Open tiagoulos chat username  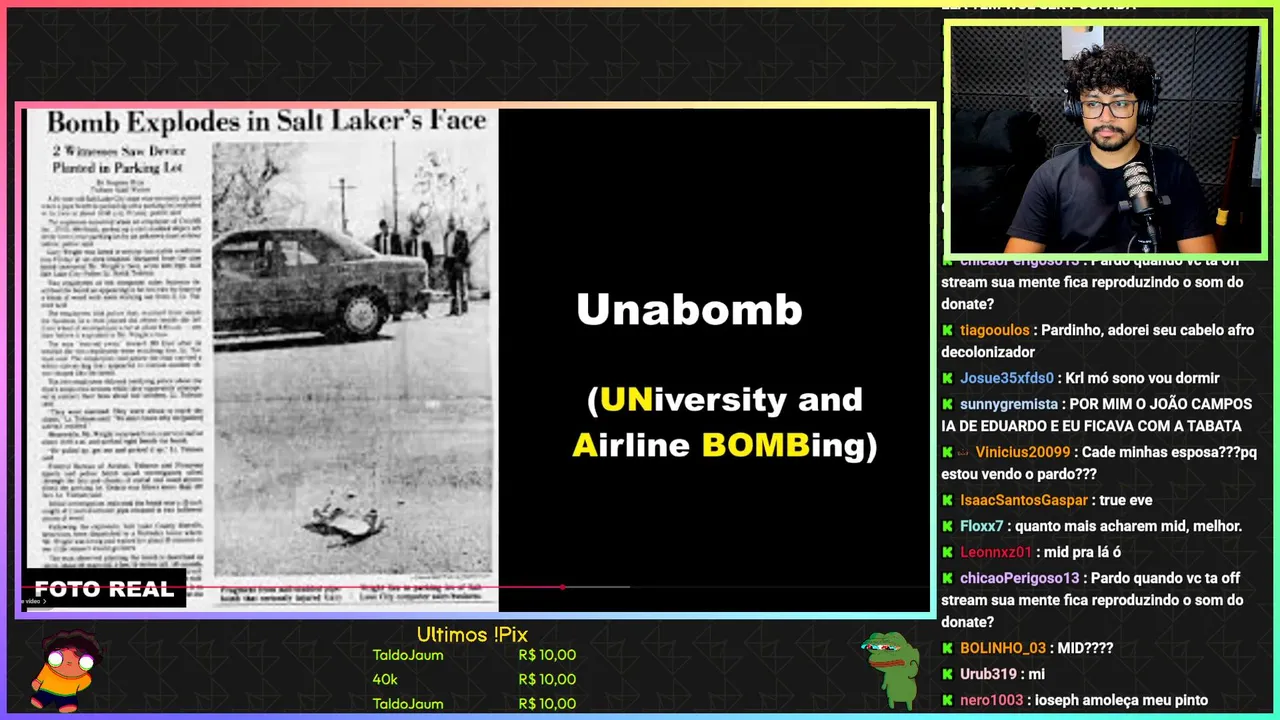(x=995, y=330)
